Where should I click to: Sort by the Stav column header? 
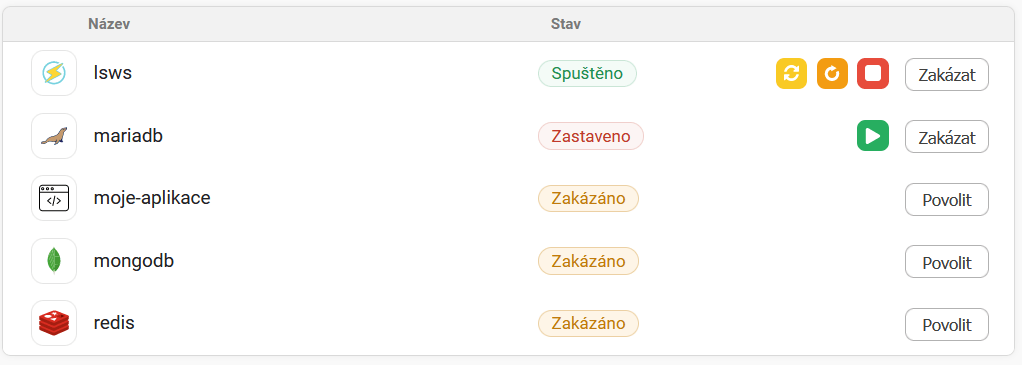tap(566, 24)
